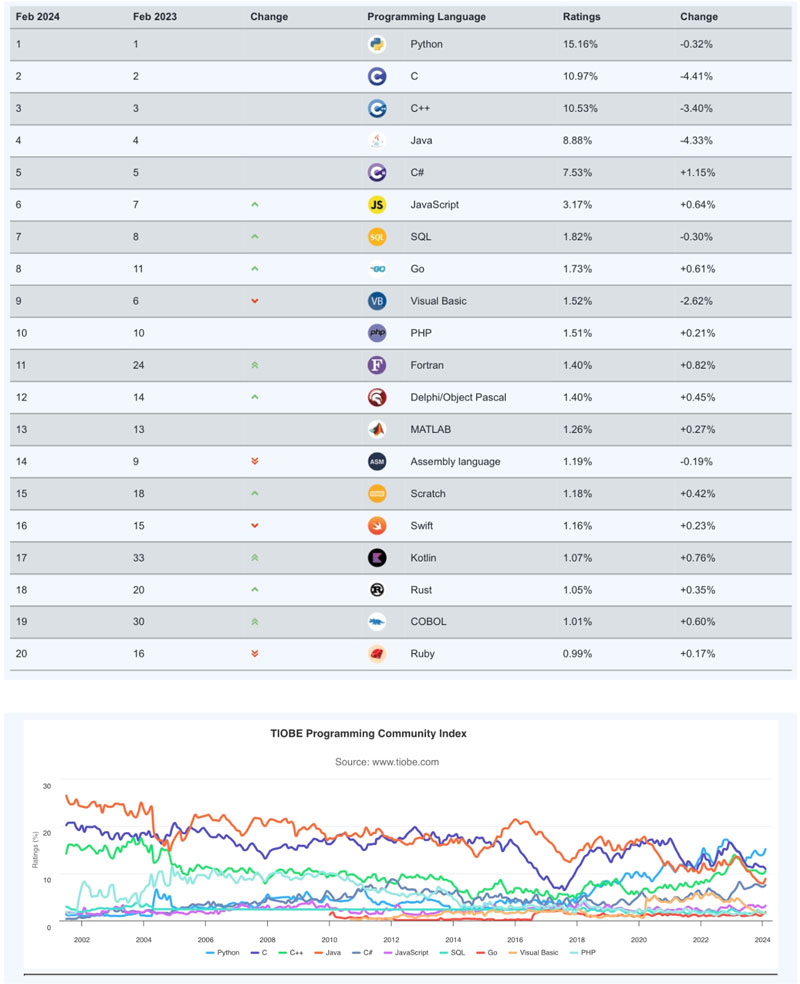Image resolution: width=800 pixels, height=984 pixels.
Task: Click the Ratings column header
Action: coord(581,17)
